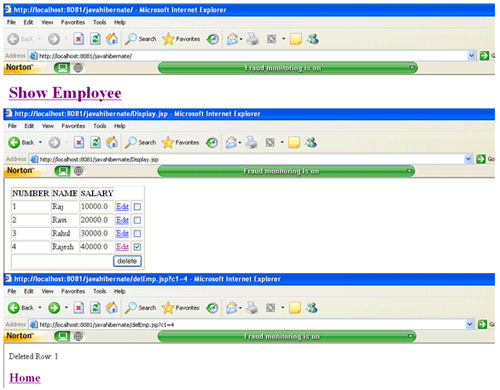Open Back history arrow in delEmp.jsp window

click(40, 308)
